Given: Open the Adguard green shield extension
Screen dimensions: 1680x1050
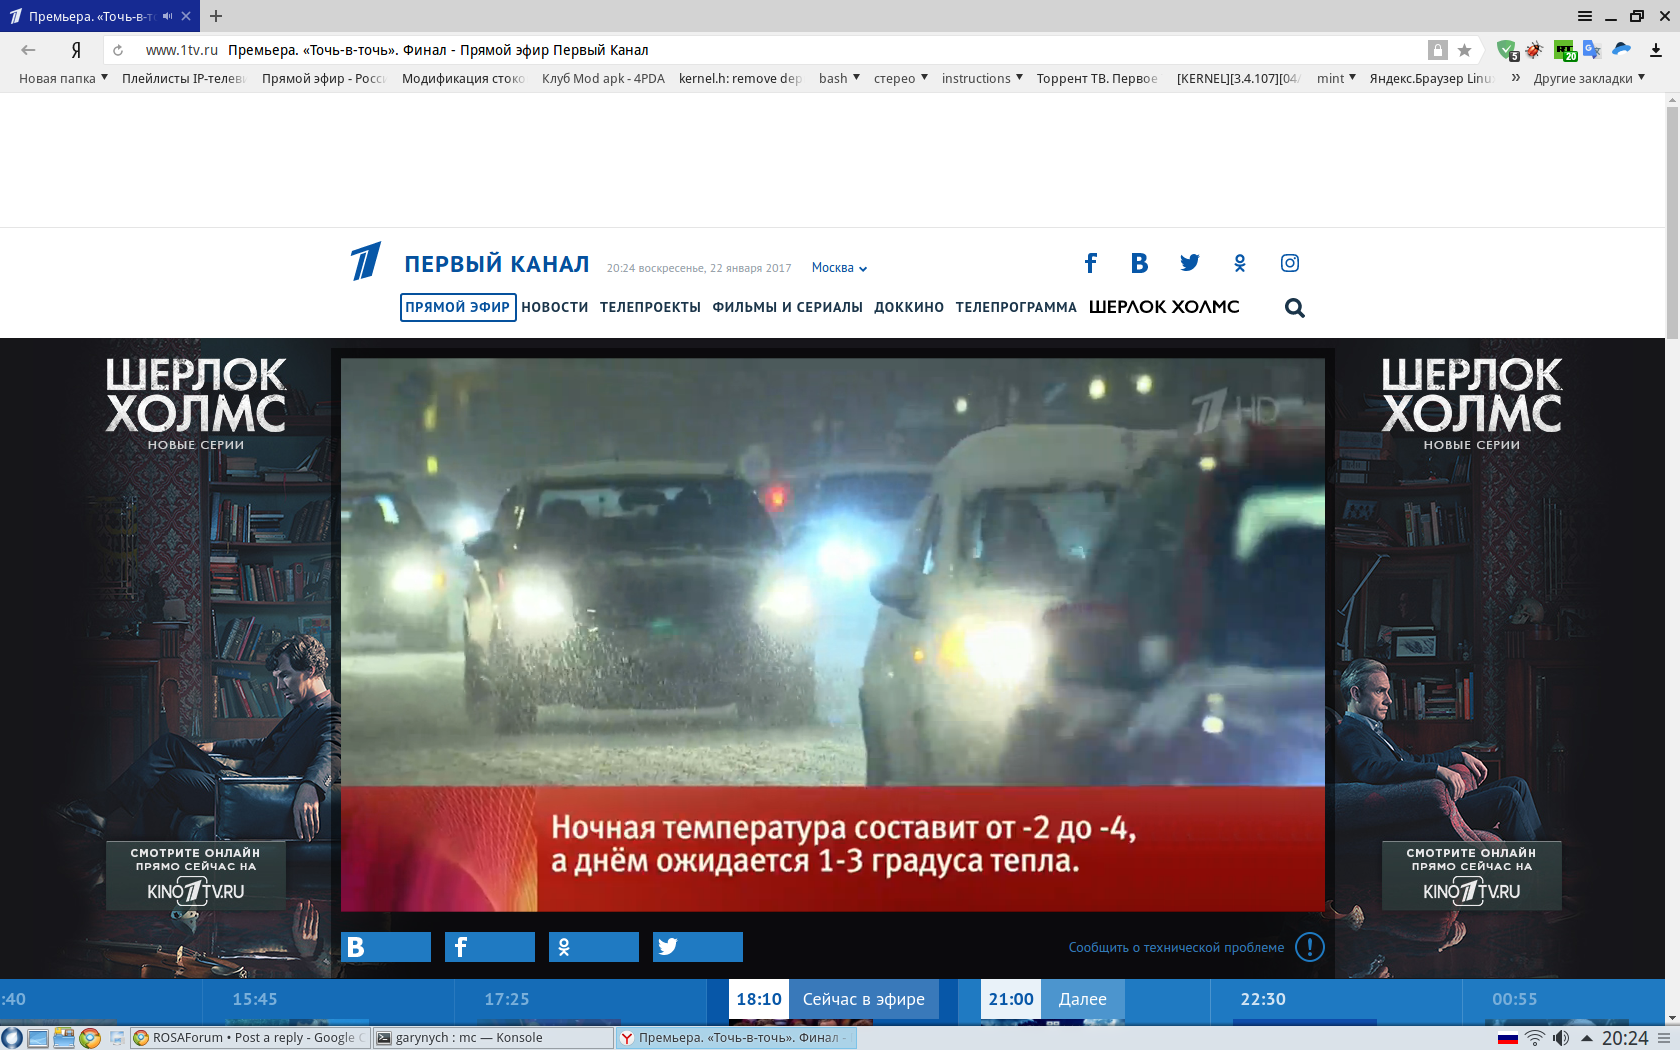Looking at the screenshot, I should (1507, 50).
